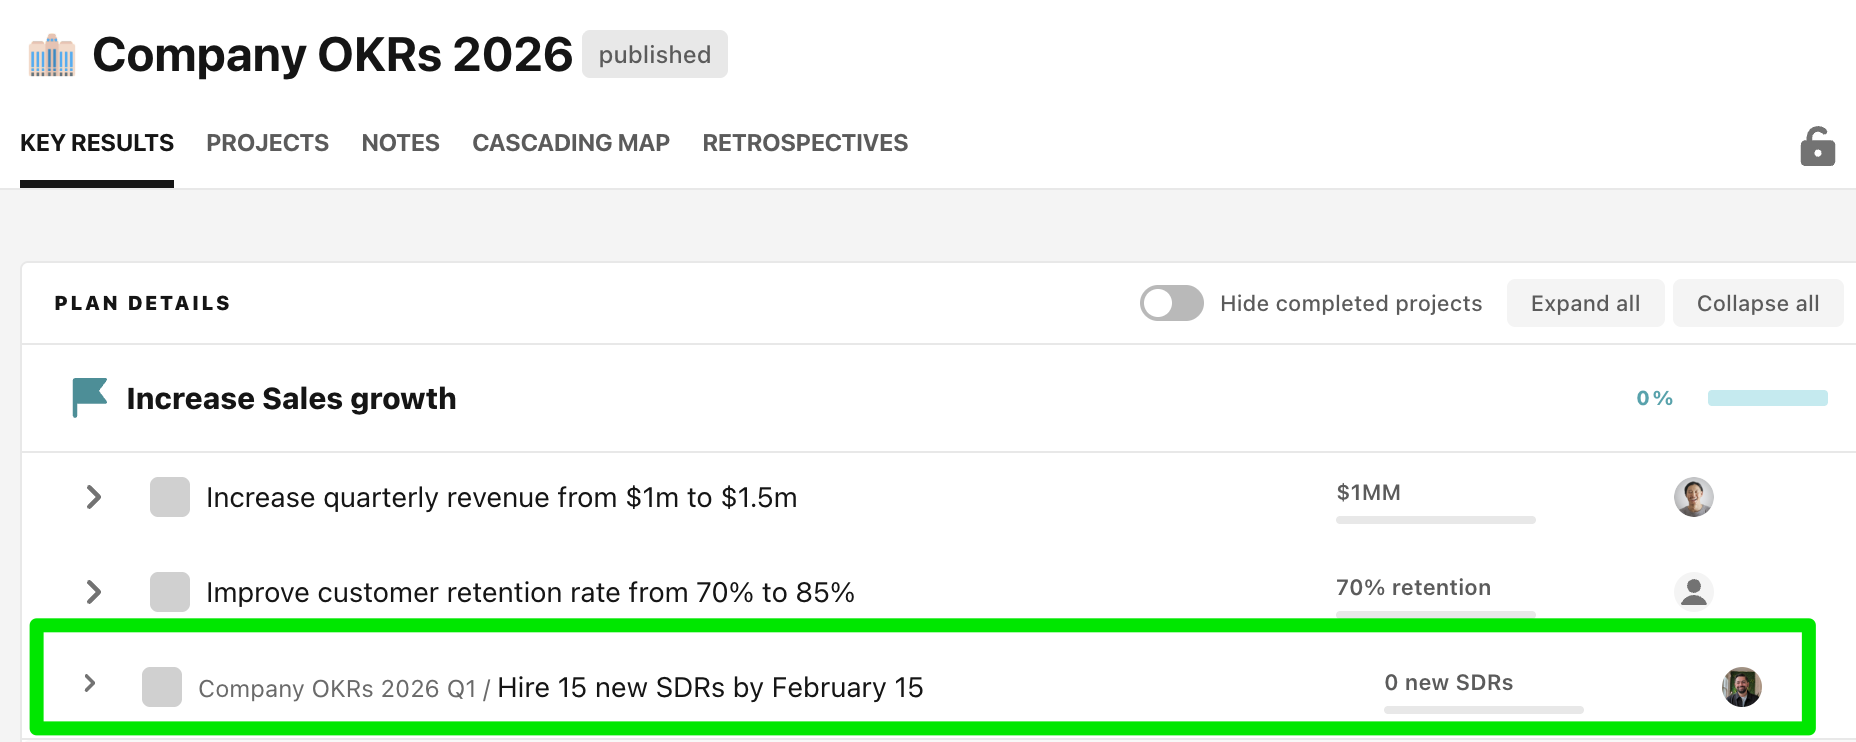Click the unlocked padlock icon
The image size is (1856, 742).
(1817, 147)
